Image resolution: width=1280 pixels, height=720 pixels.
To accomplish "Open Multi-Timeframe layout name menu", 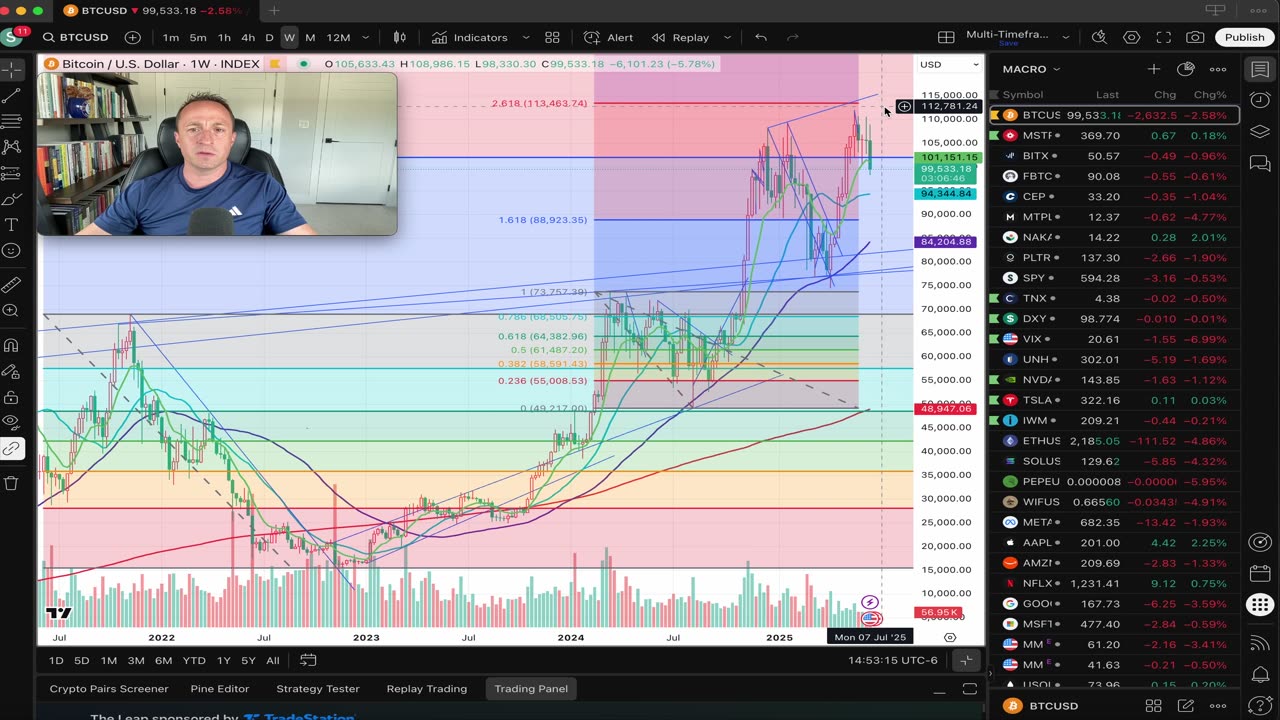I will click(1008, 37).
